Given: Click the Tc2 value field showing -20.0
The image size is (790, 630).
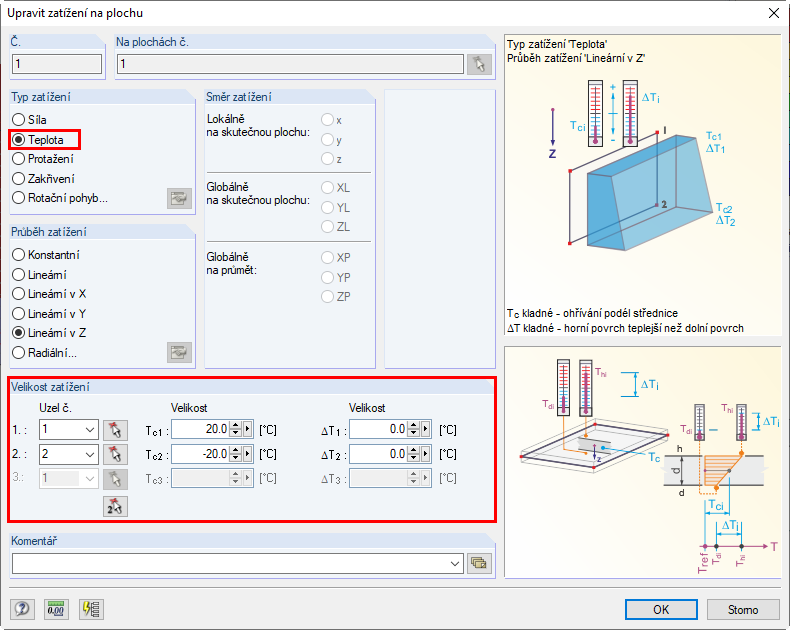Looking at the screenshot, I should pyautogui.click(x=201, y=454).
